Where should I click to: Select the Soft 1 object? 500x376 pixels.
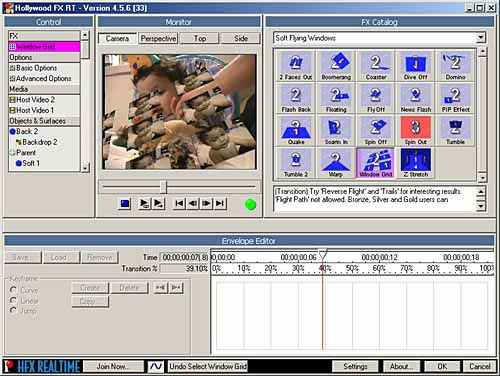click(44, 163)
